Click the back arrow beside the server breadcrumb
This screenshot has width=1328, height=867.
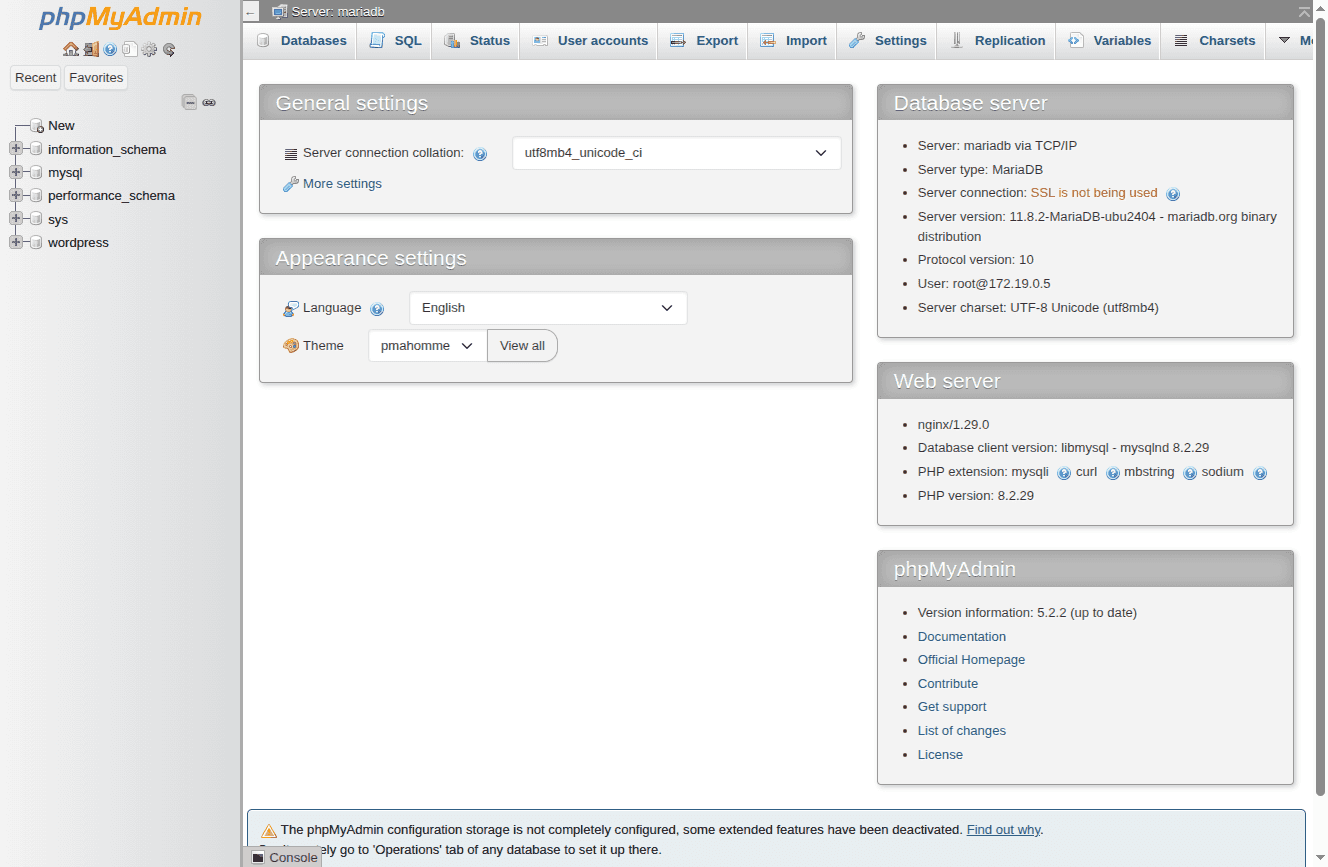point(251,12)
